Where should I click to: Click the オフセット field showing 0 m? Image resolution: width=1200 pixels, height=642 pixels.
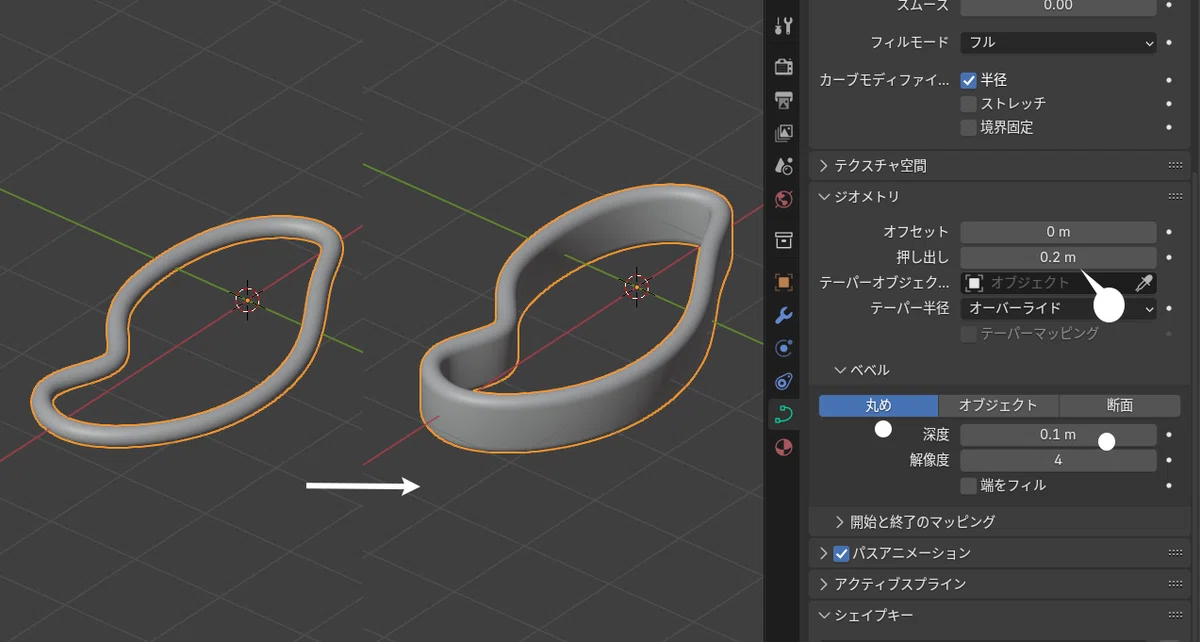[1058, 232]
